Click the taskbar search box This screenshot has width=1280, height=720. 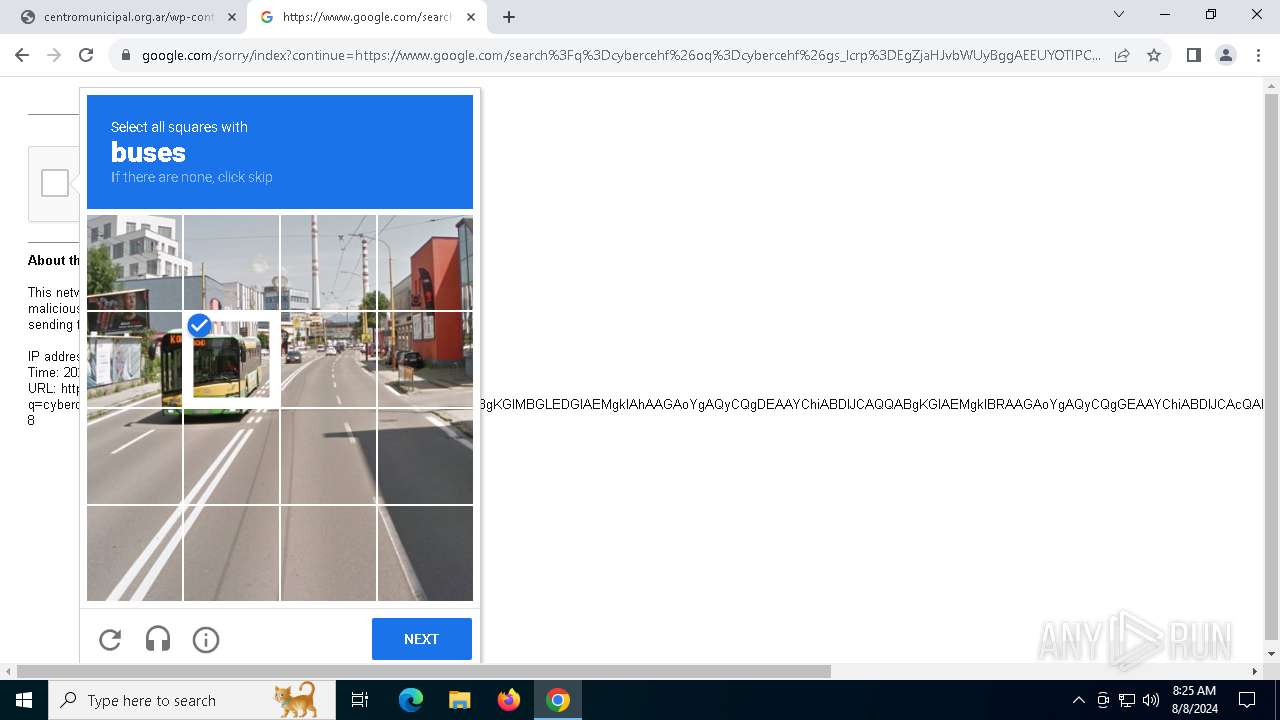(192, 700)
